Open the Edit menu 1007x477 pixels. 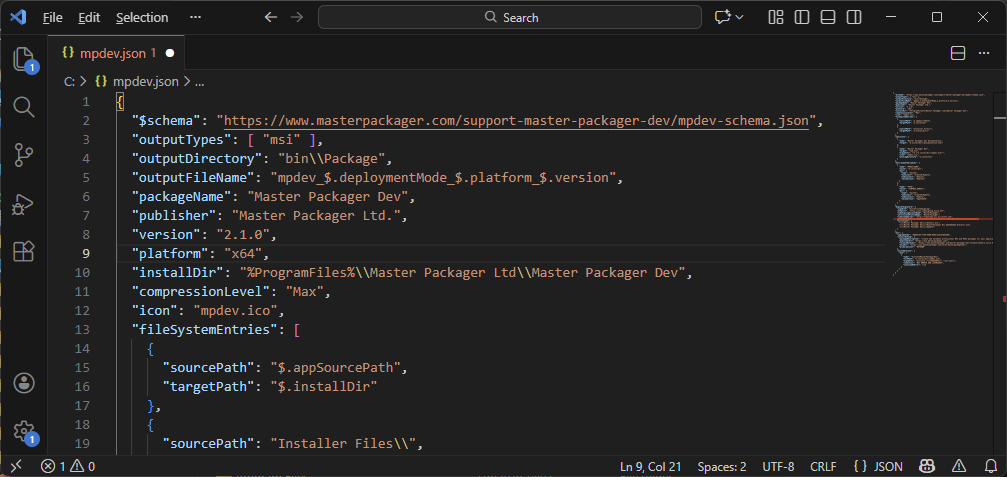(x=89, y=17)
